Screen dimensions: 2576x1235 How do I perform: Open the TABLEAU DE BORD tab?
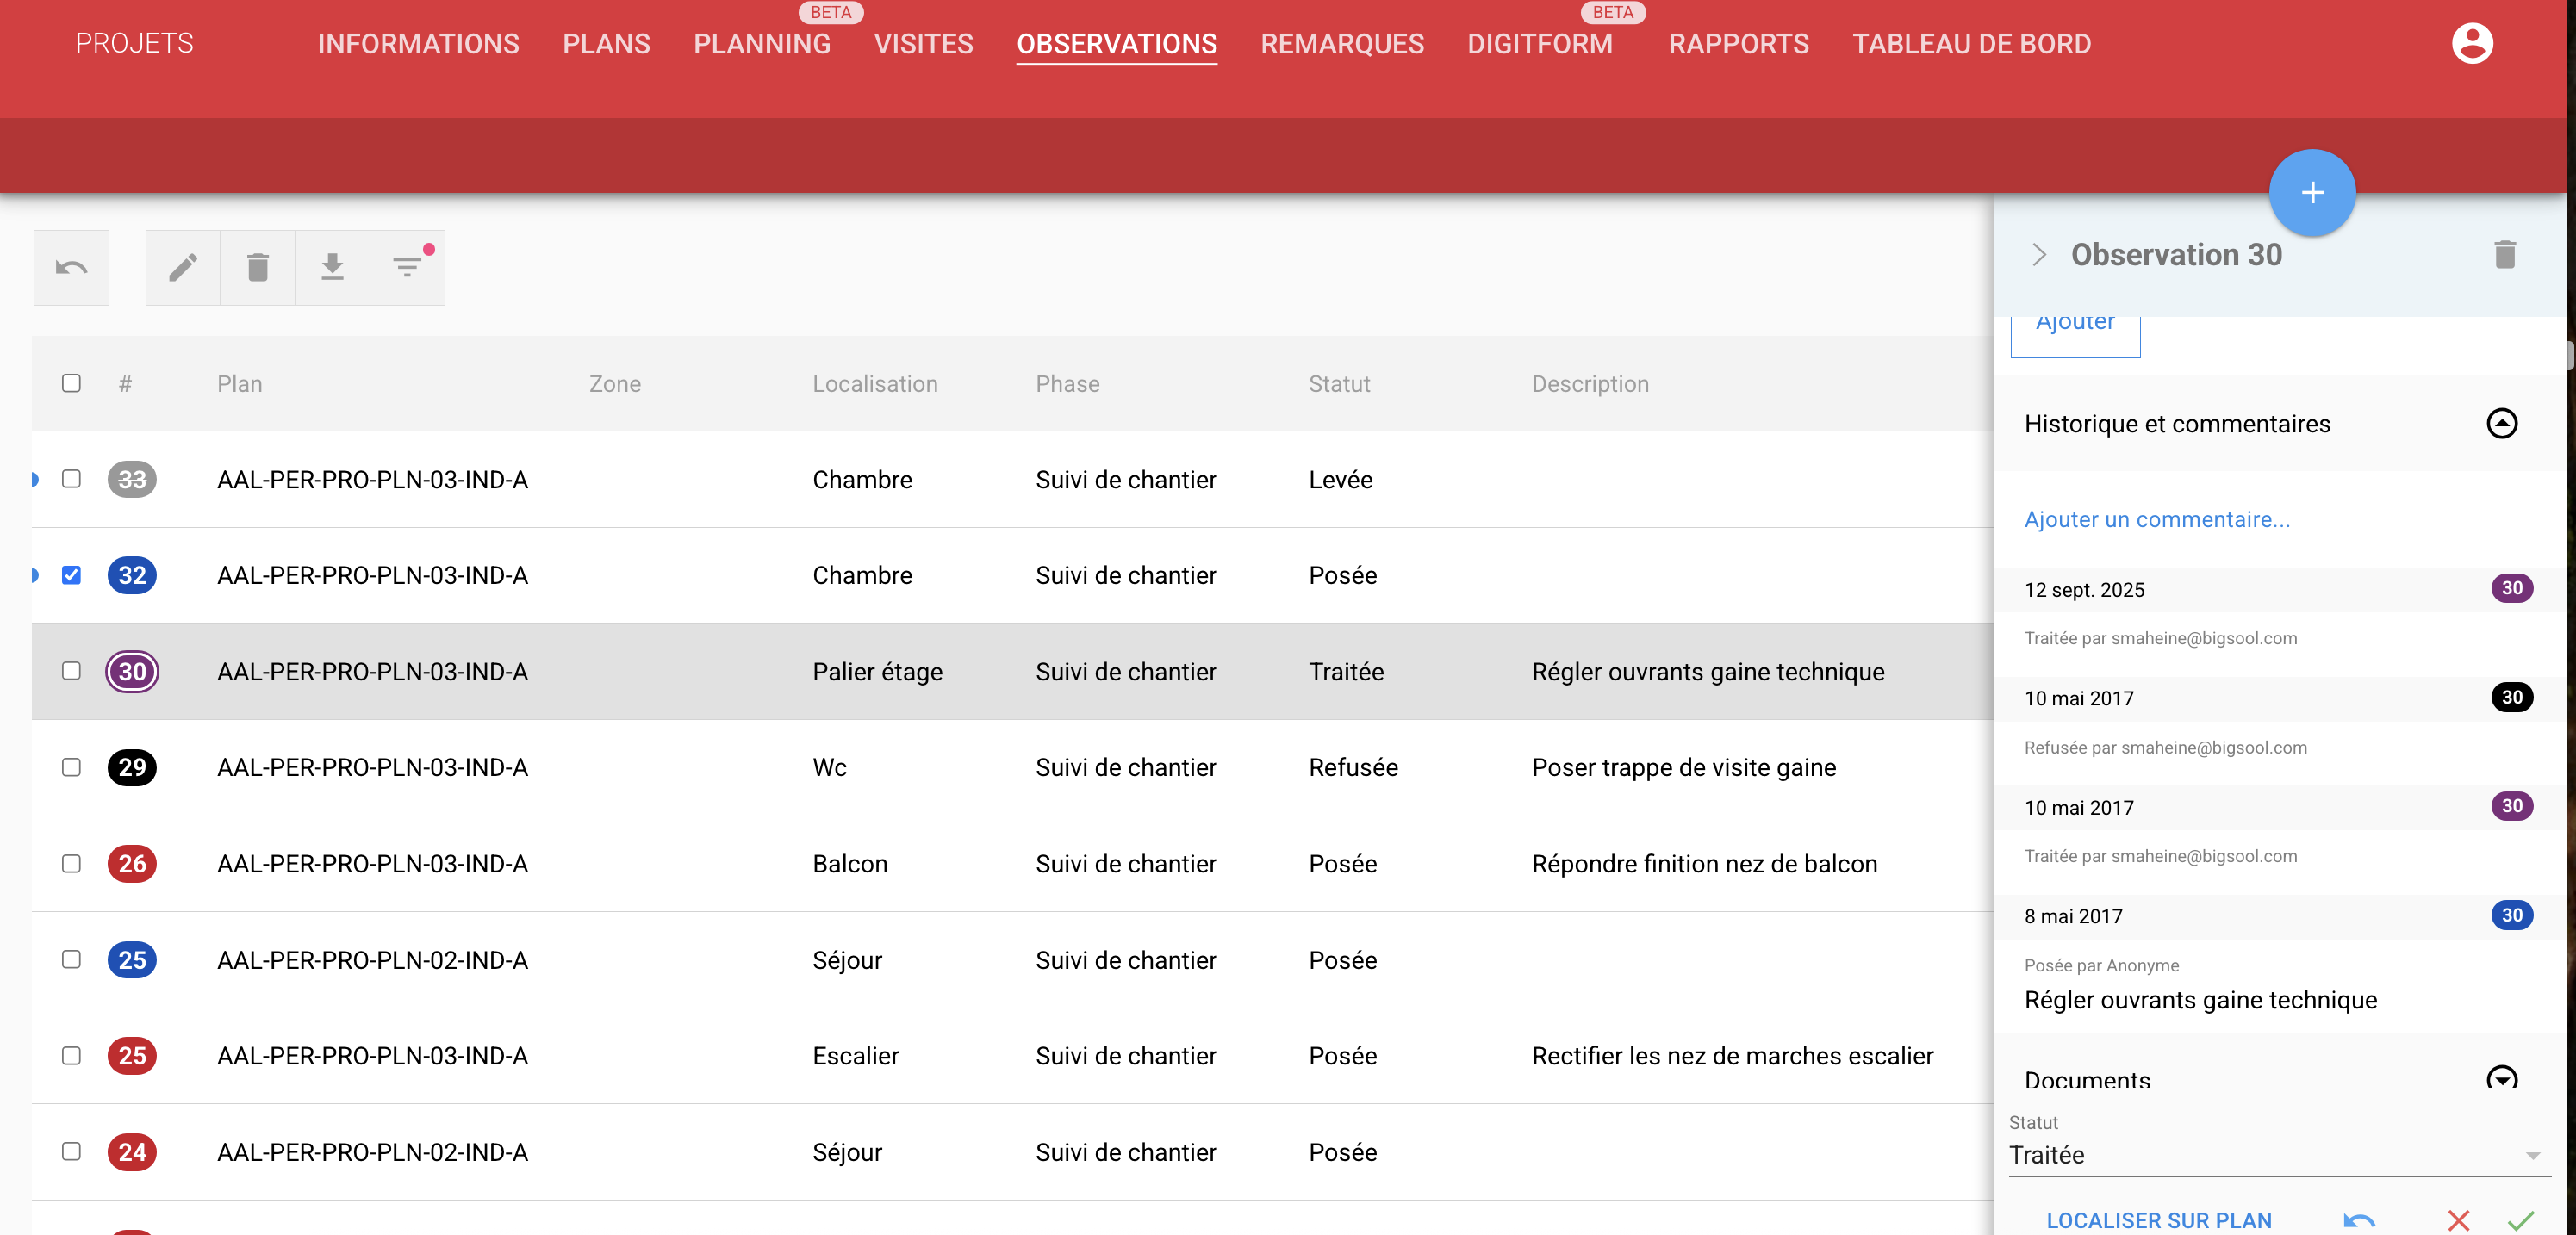pos(1971,44)
